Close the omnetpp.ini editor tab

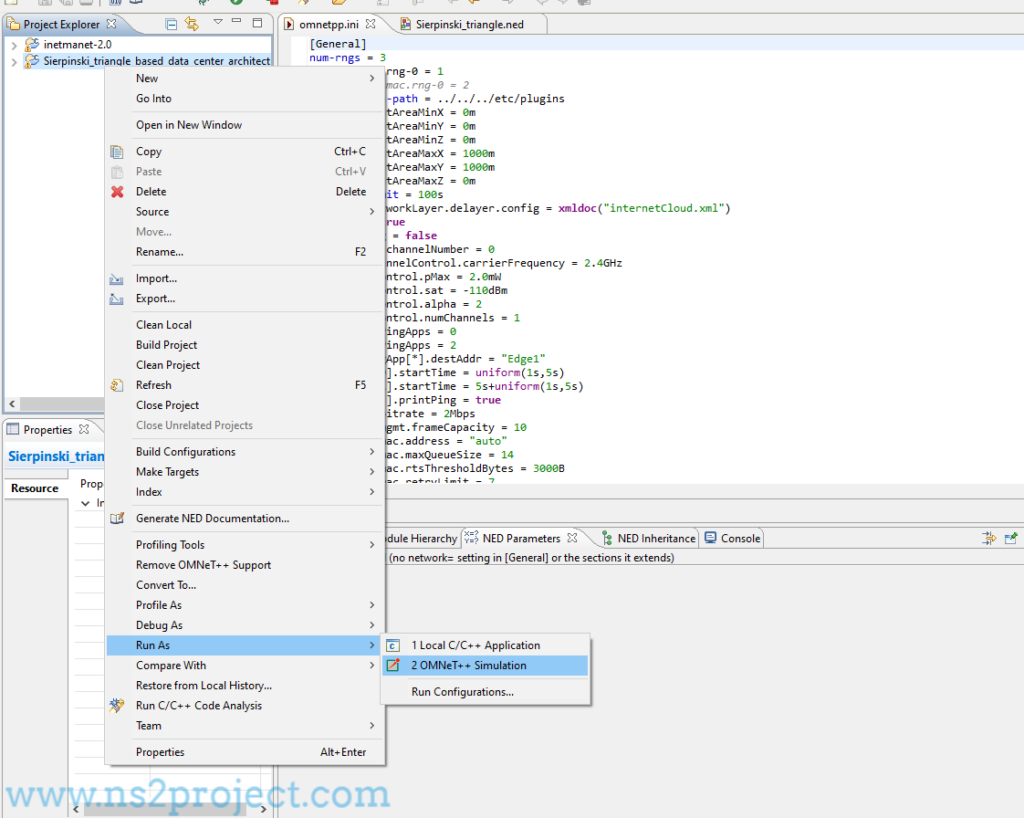click(370, 24)
